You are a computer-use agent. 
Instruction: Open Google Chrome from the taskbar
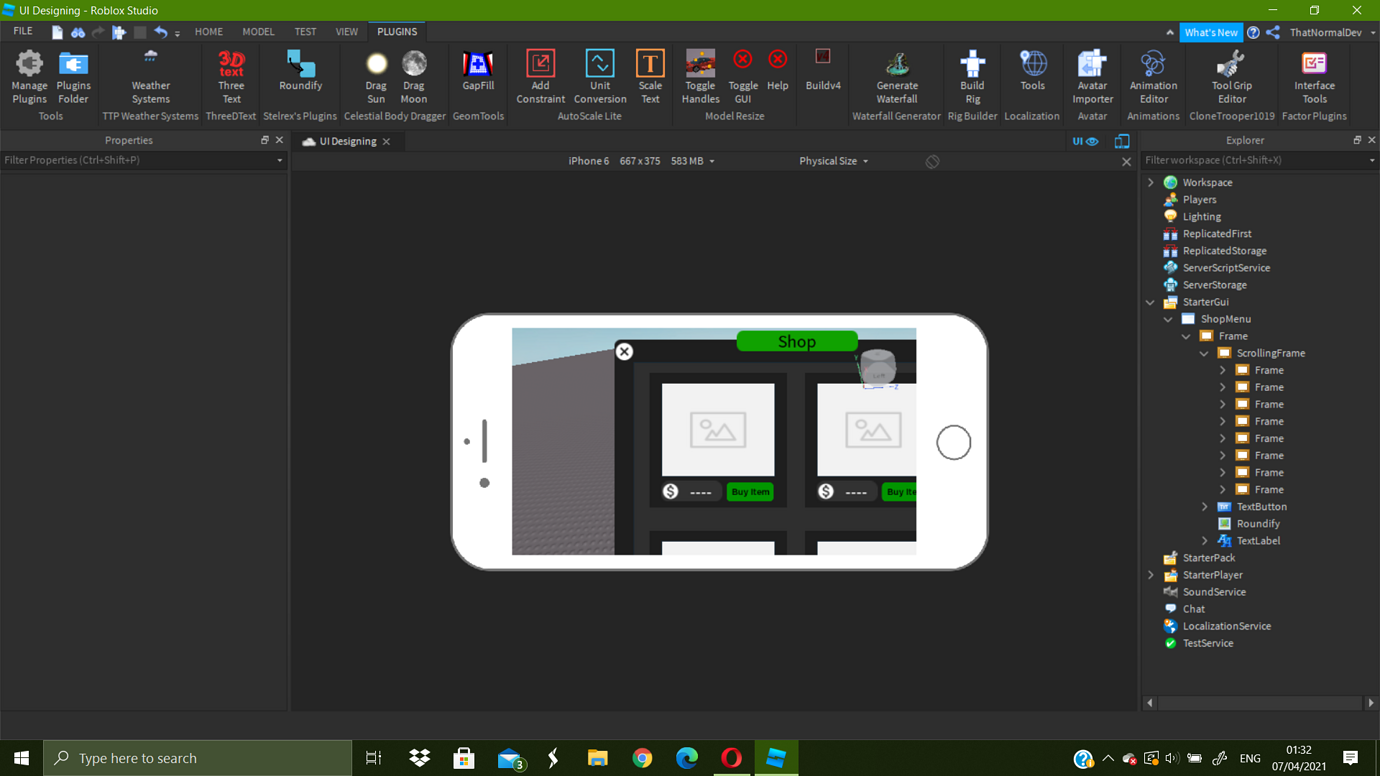click(642, 757)
